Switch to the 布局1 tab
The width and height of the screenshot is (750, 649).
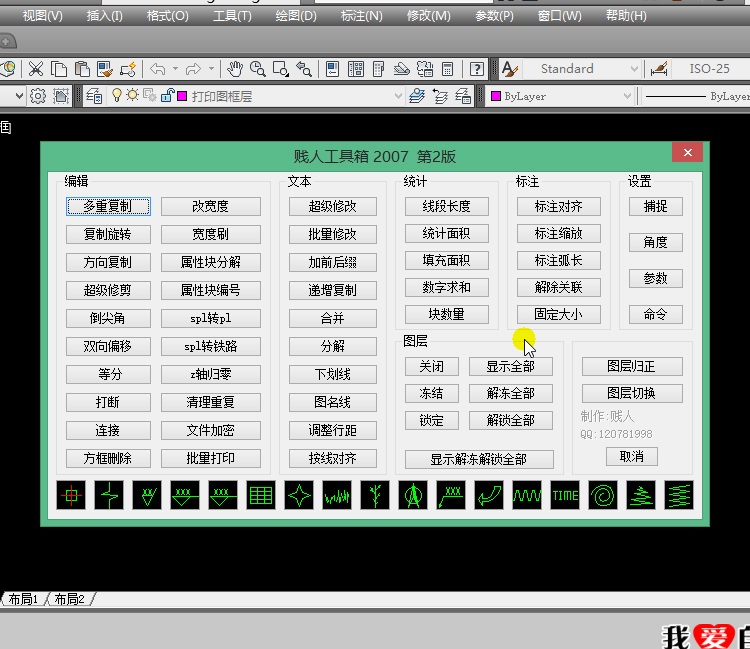pyautogui.click(x=23, y=599)
